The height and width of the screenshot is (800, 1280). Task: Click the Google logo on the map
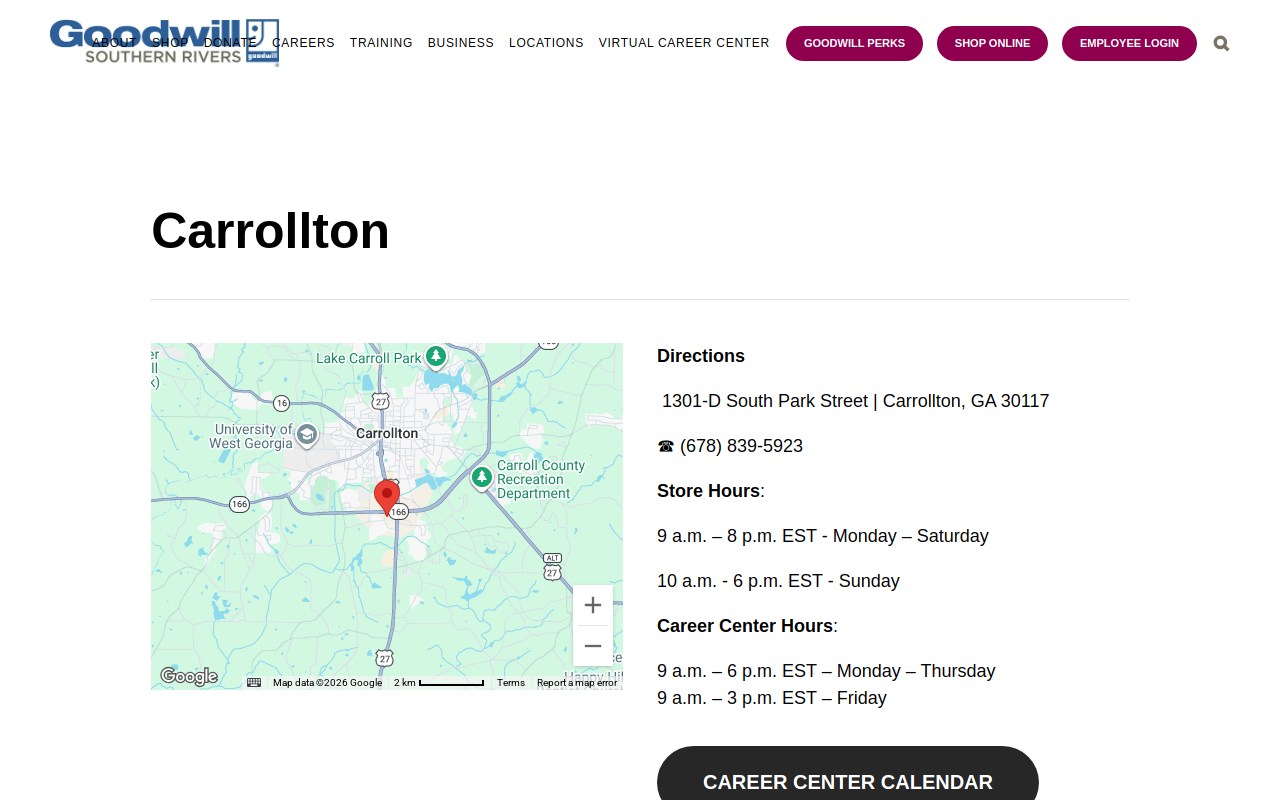tap(189, 677)
